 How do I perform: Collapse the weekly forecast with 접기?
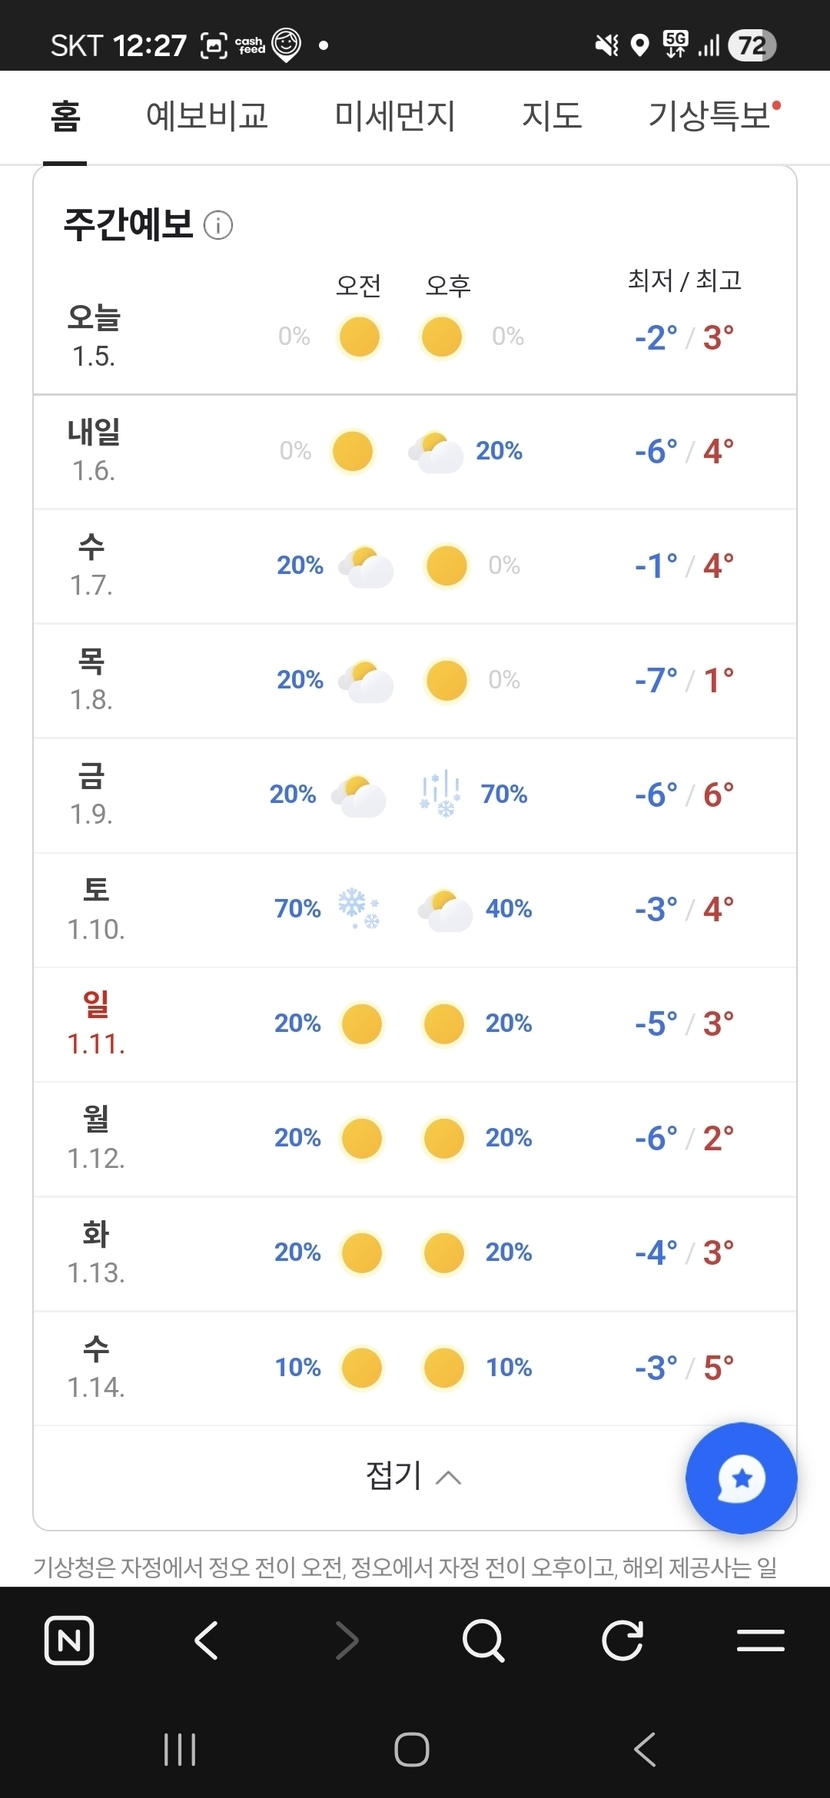point(414,1476)
